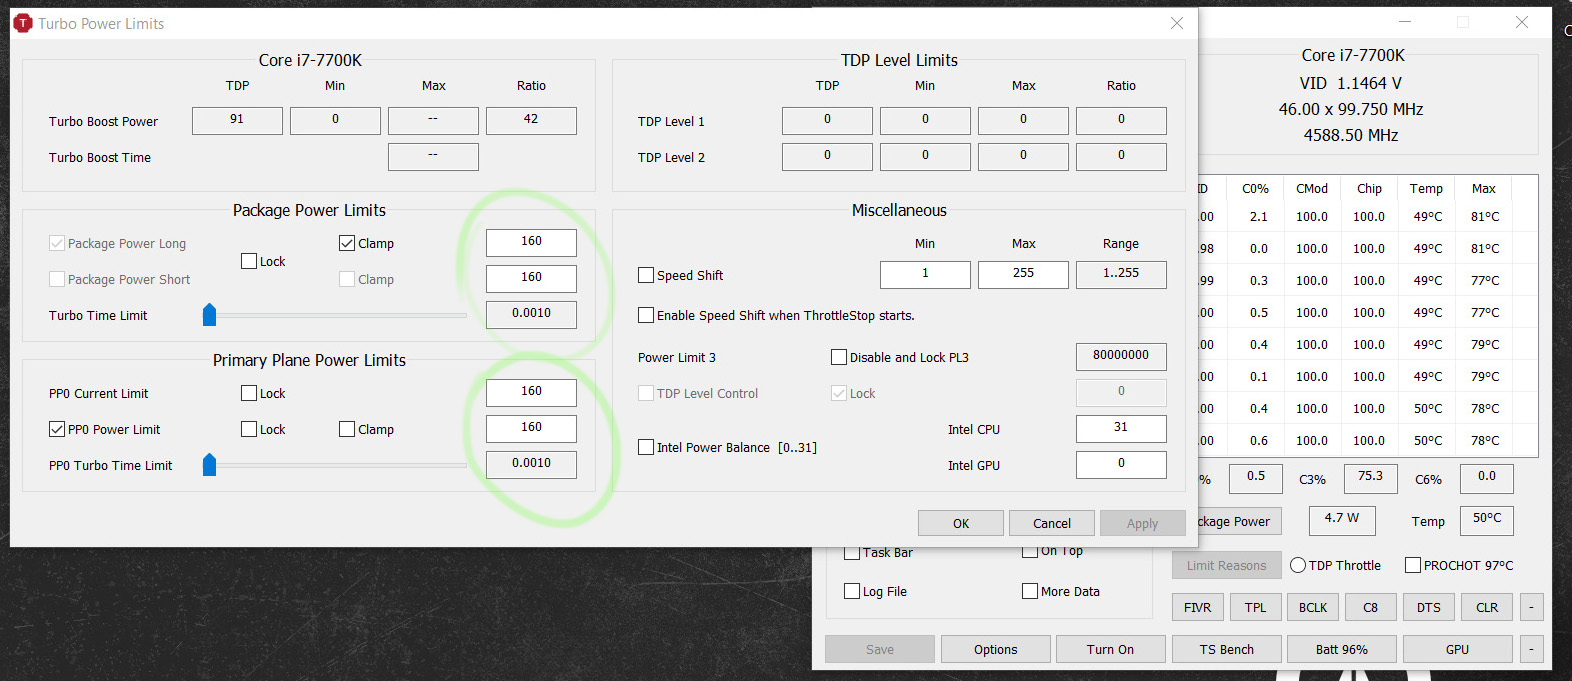The image size is (1572, 681).
Task: Click the TDP Level 2 Min field
Action: [x=925, y=156]
